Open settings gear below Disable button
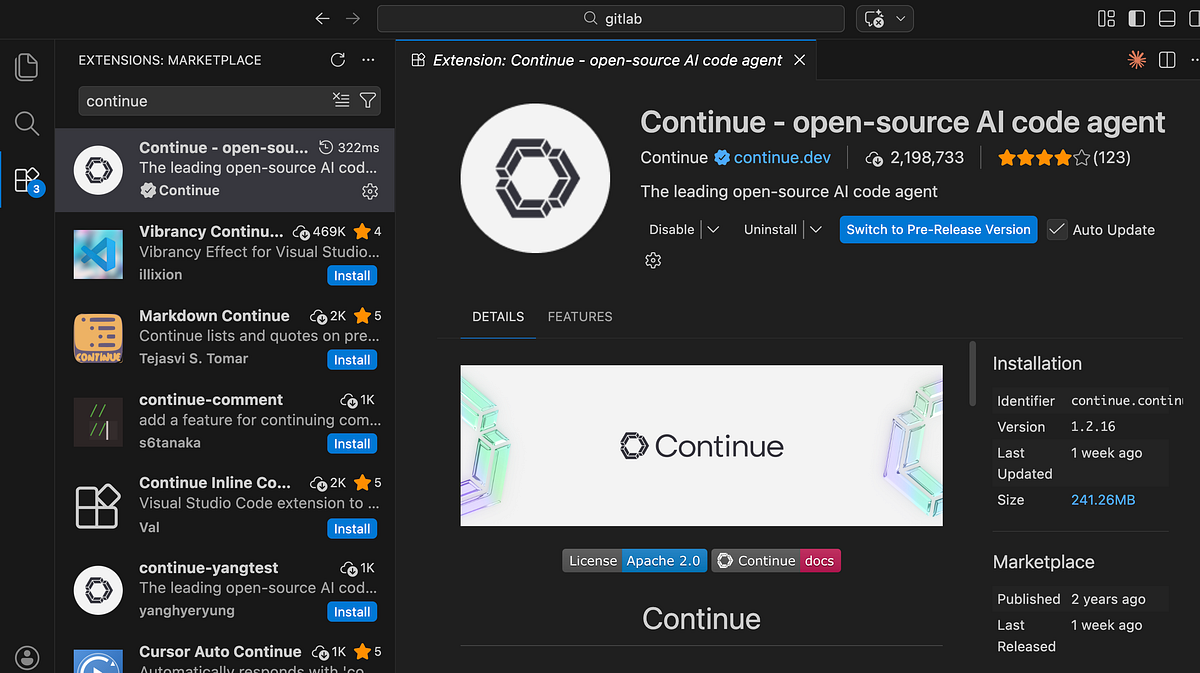 (653, 260)
